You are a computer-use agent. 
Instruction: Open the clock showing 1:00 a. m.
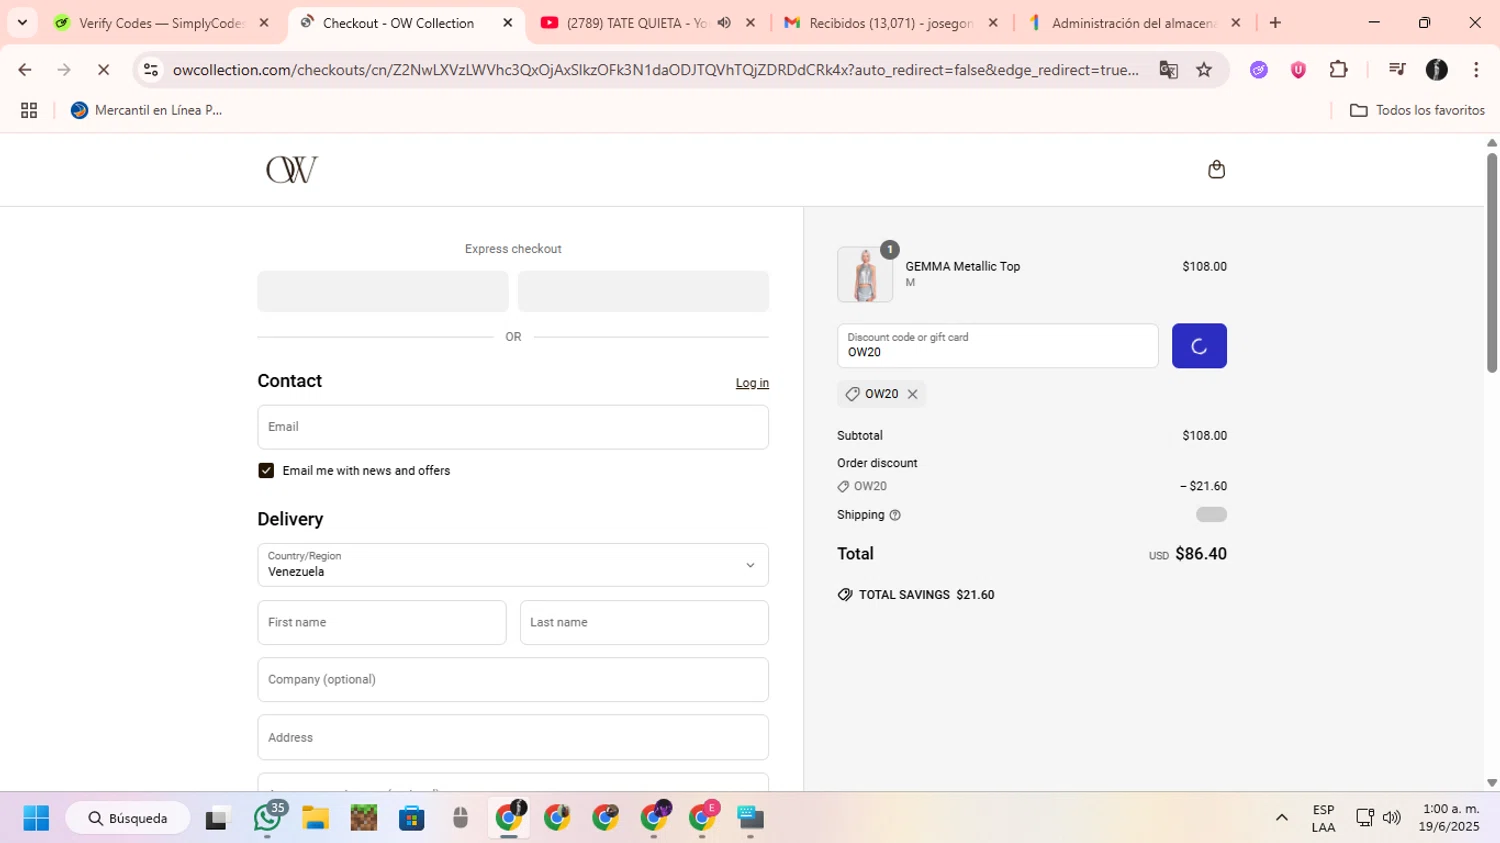pos(1449,818)
